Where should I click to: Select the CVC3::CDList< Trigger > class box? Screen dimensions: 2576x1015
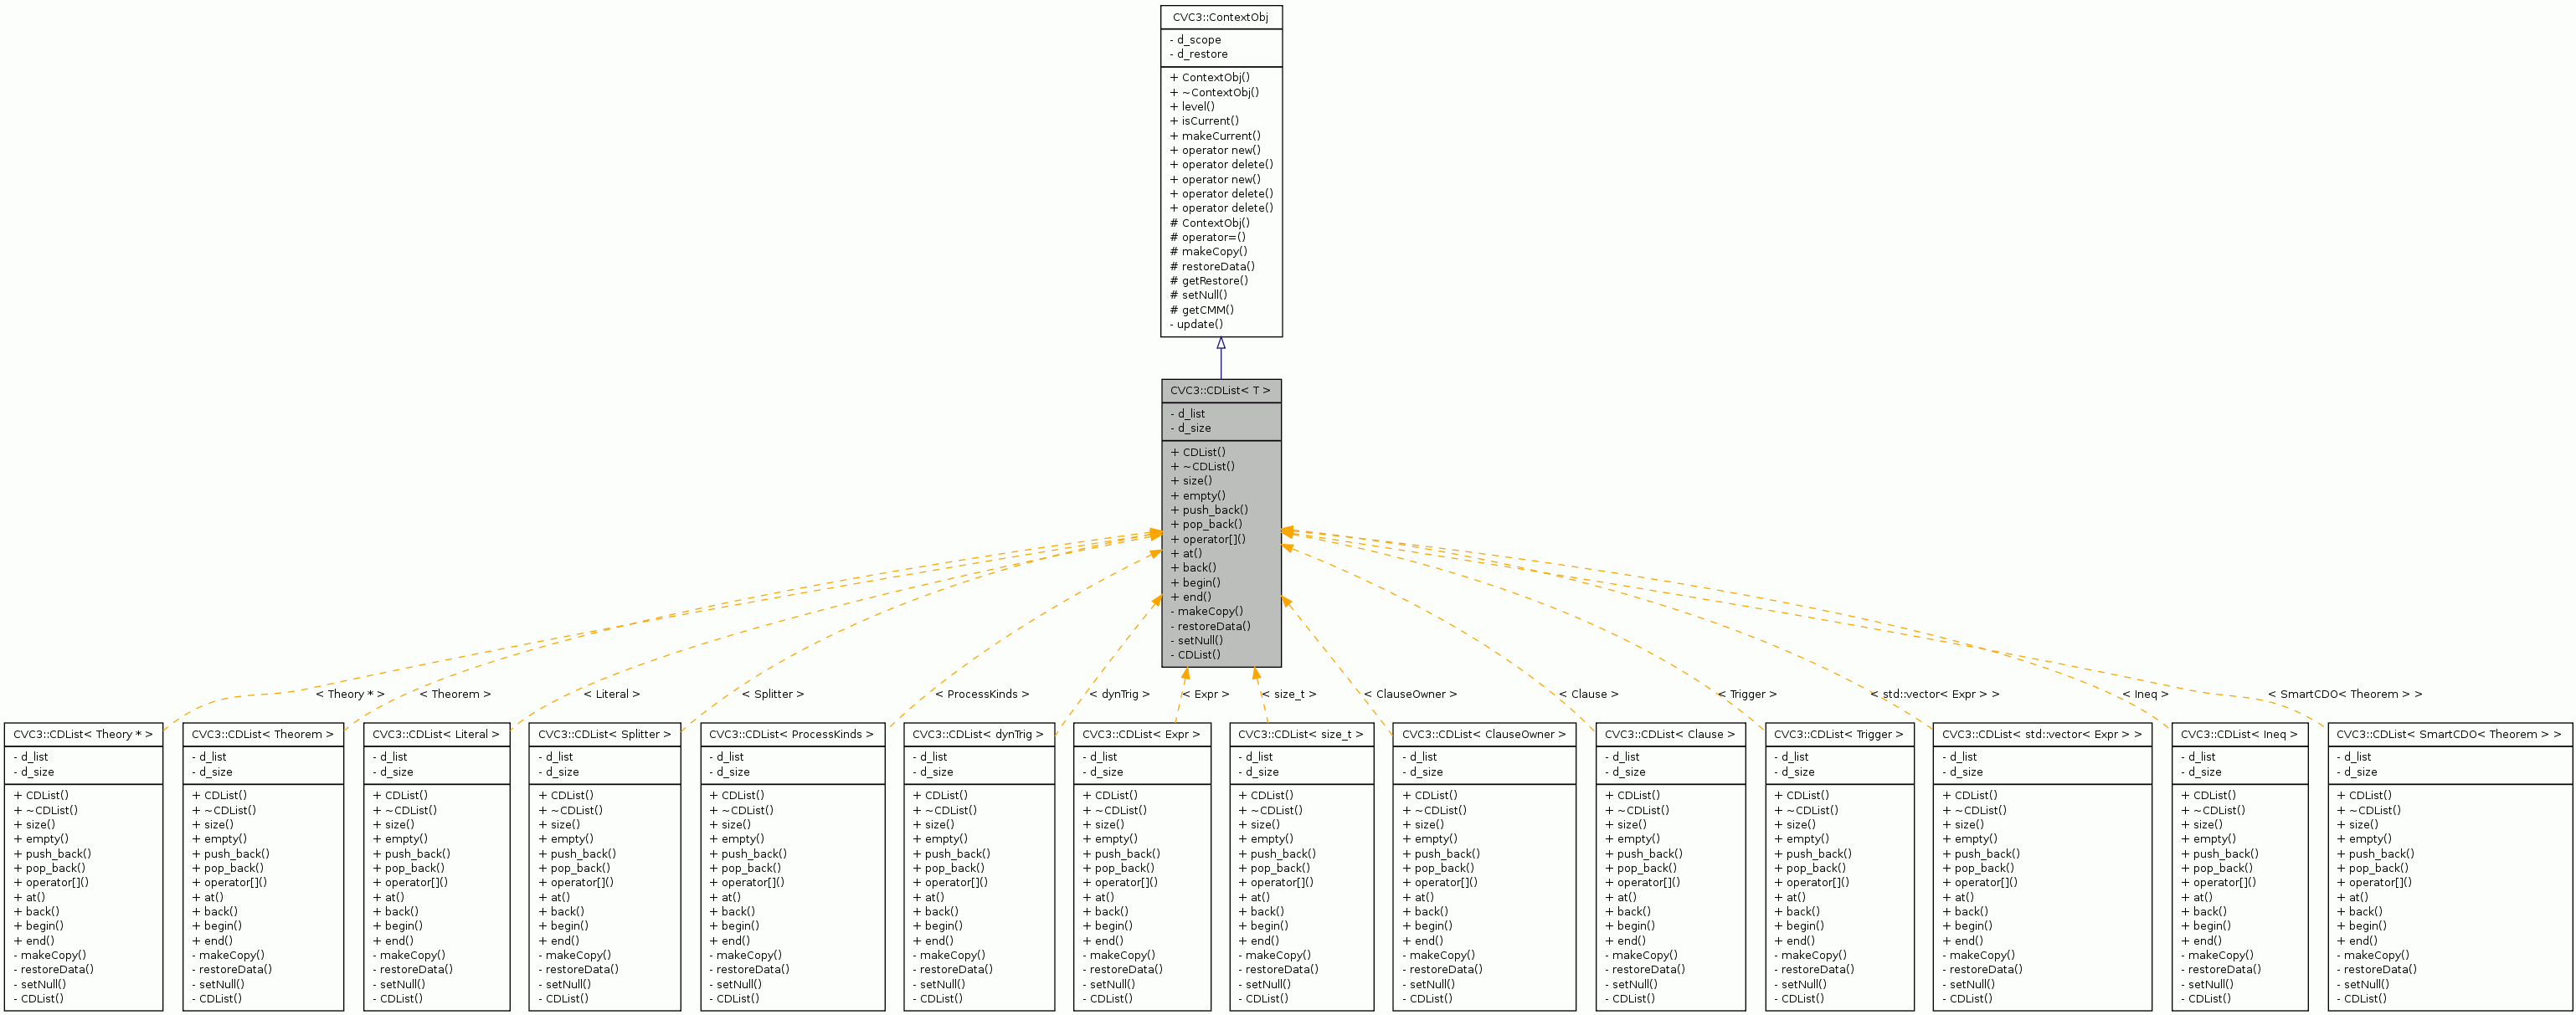coord(1840,734)
